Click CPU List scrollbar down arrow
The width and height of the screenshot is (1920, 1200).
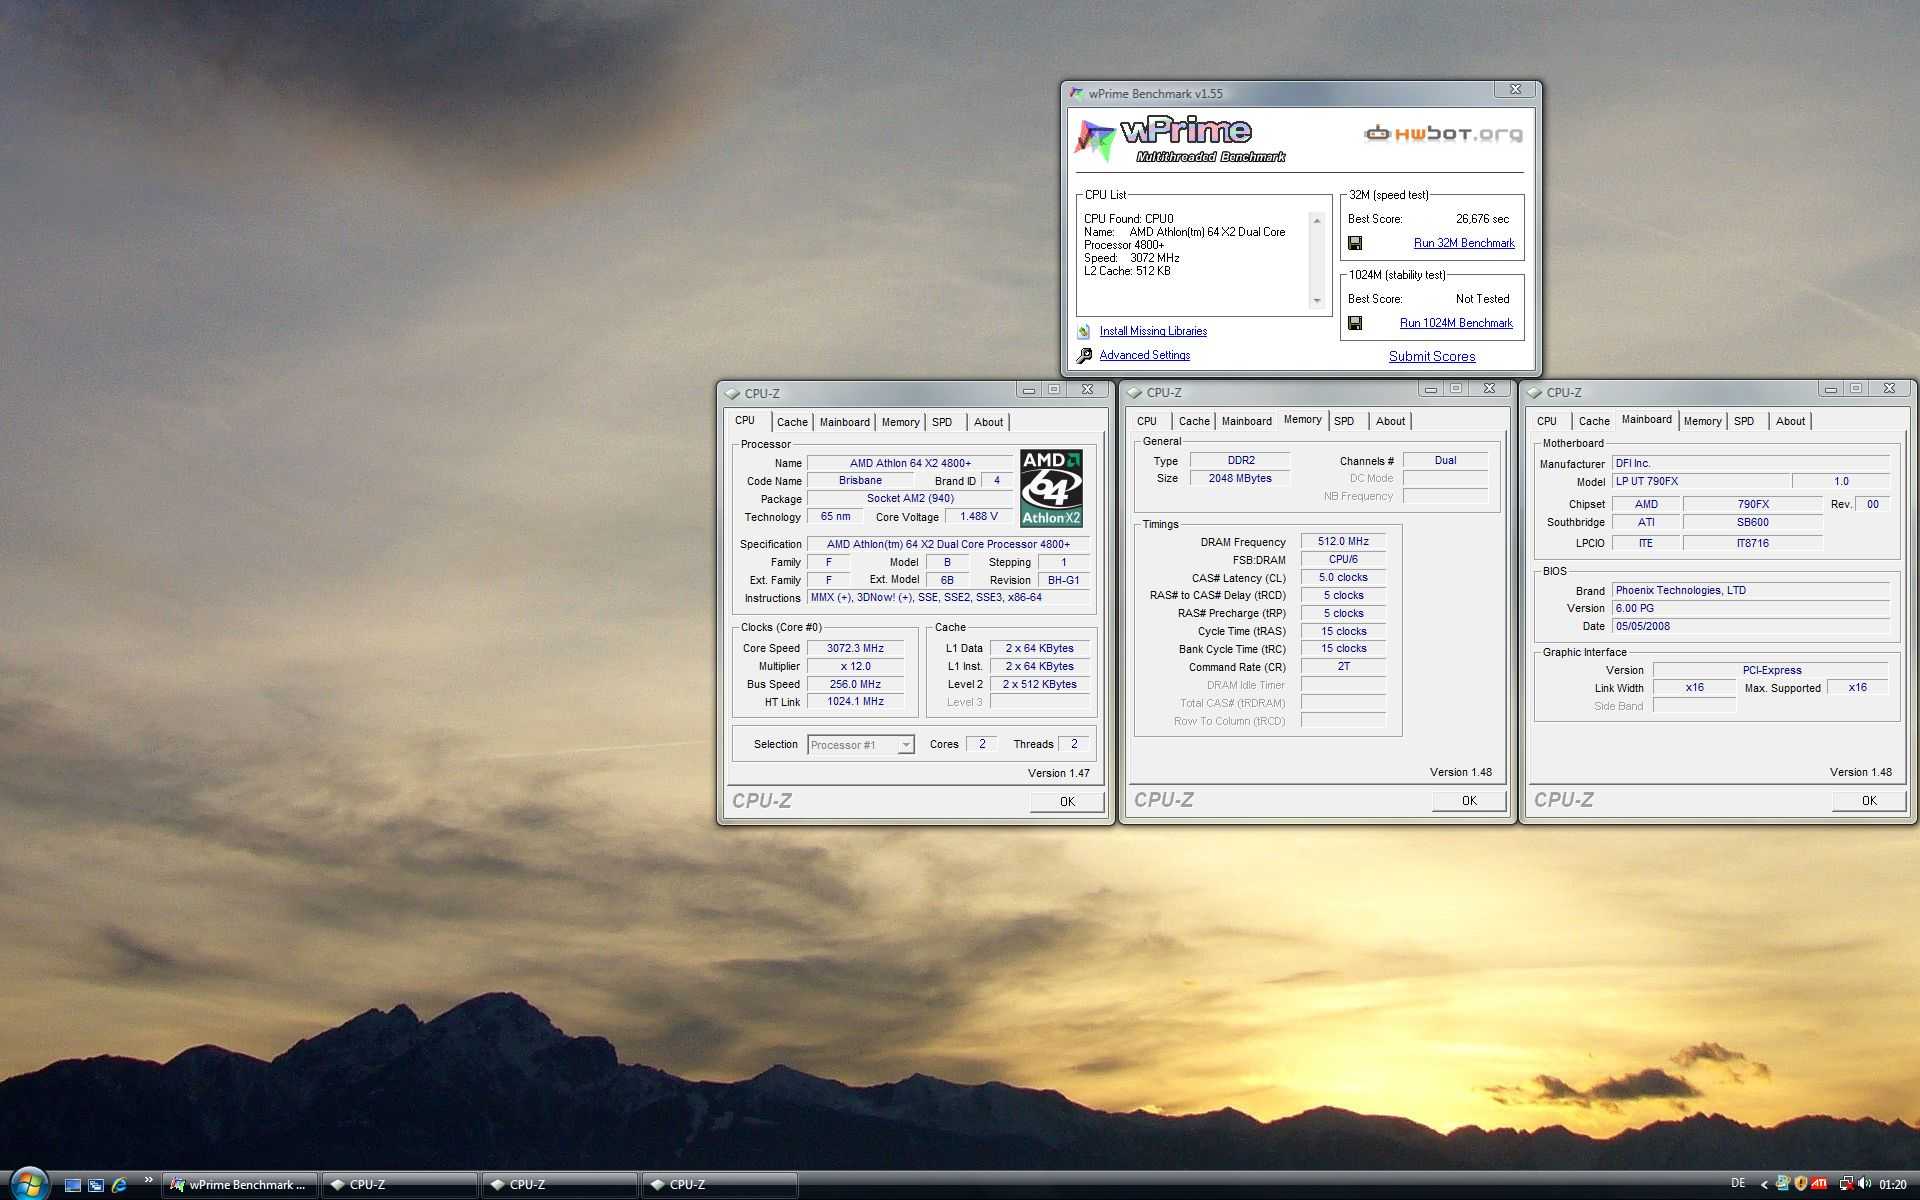pyautogui.click(x=1317, y=300)
